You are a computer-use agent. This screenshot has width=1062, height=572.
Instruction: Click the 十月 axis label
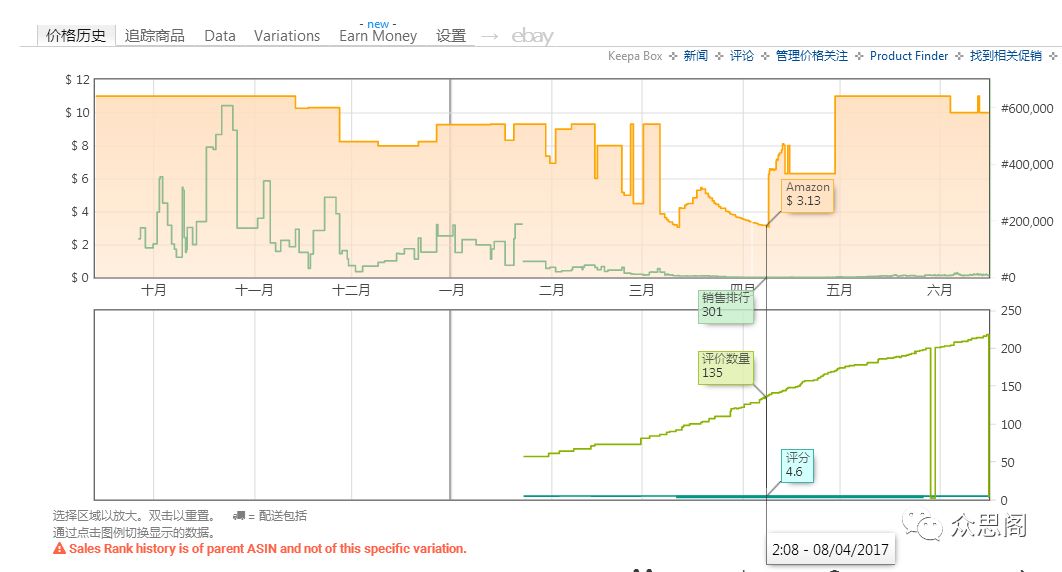154,290
